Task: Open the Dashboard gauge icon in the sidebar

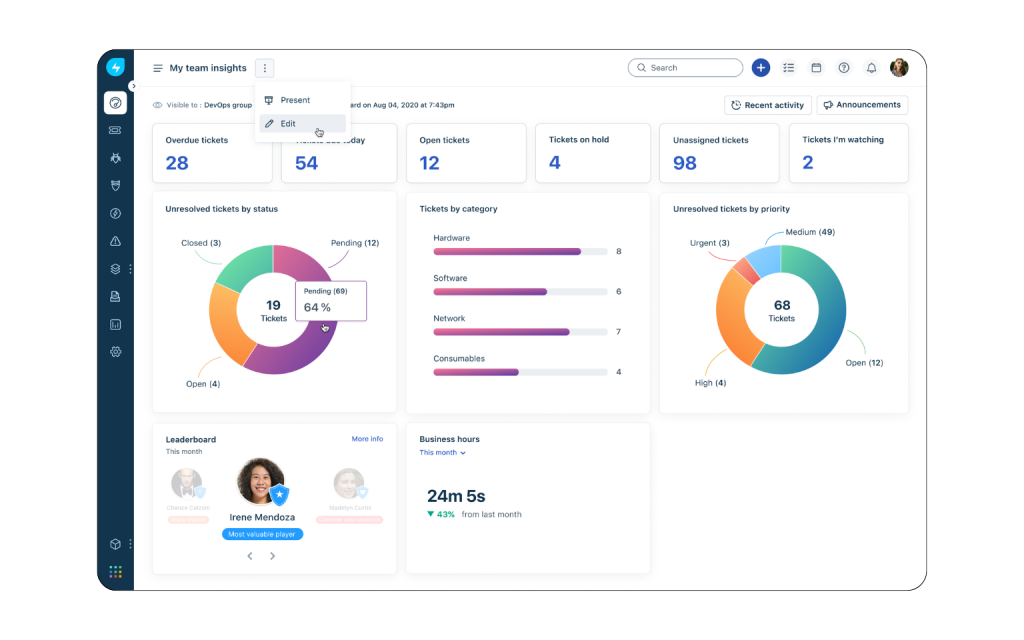Action: pos(115,102)
